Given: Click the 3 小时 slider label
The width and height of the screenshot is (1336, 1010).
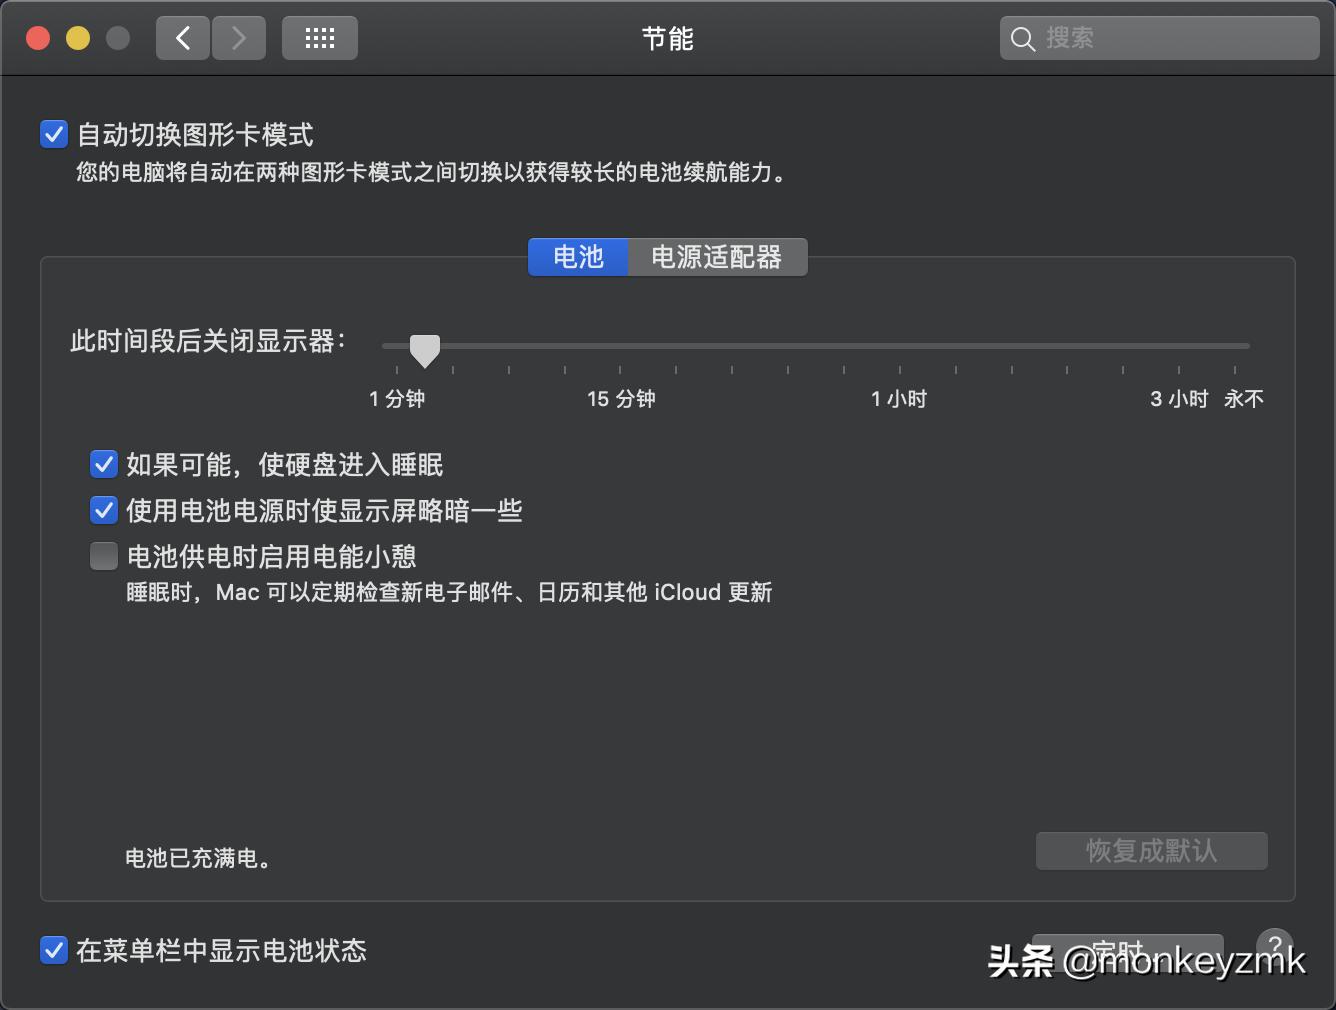Looking at the screenshot, I should 1178,398.
